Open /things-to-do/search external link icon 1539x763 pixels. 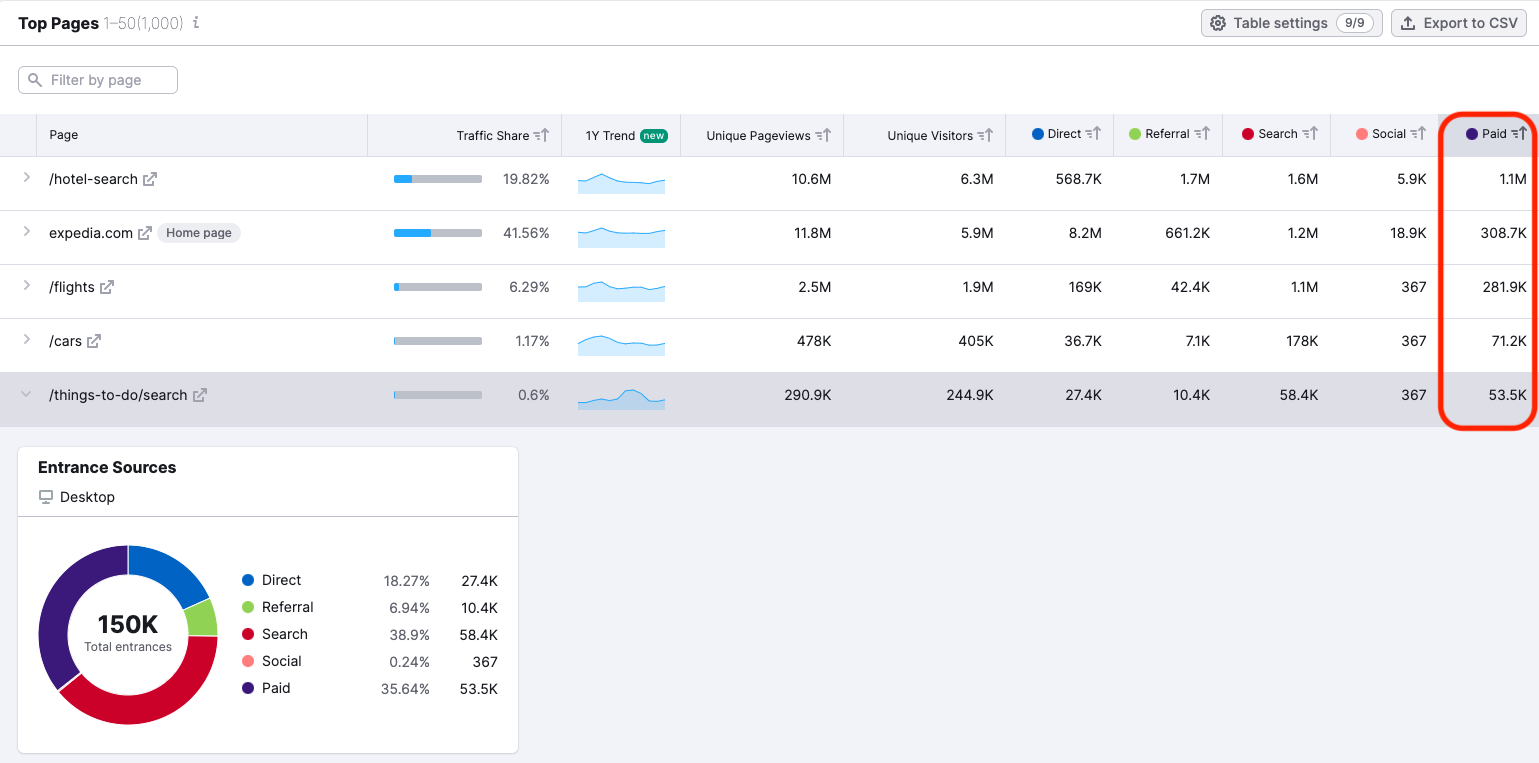(200, 395)
